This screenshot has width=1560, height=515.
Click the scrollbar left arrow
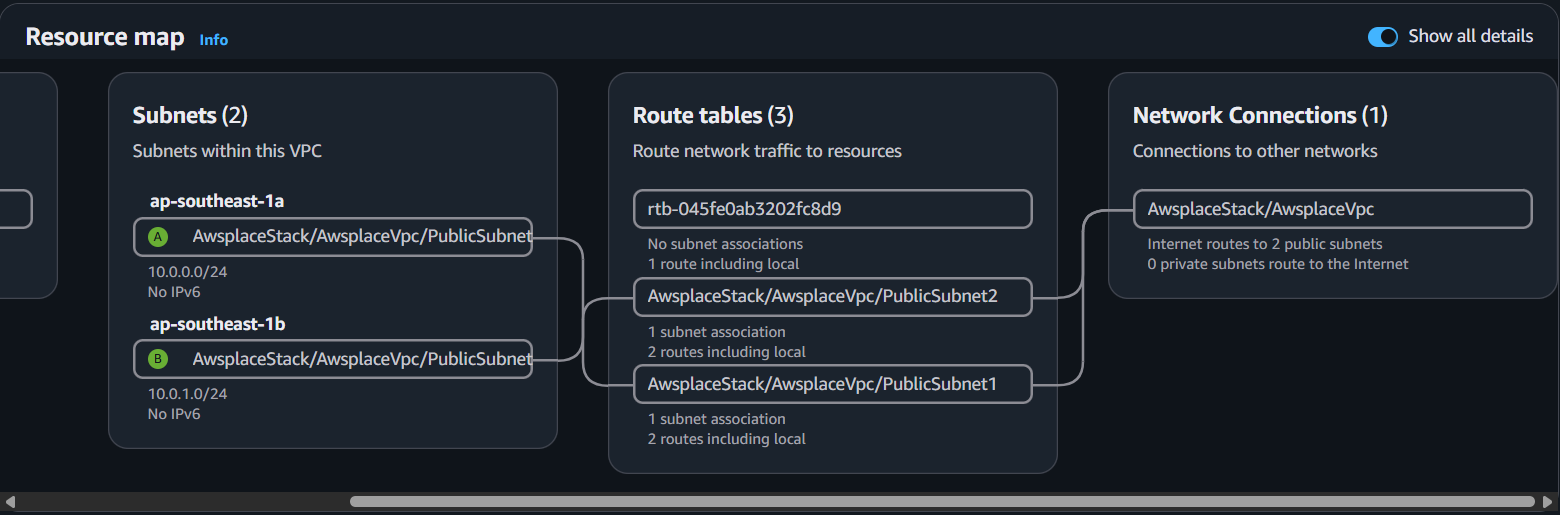pyautogui.click(x=10, y=501)
